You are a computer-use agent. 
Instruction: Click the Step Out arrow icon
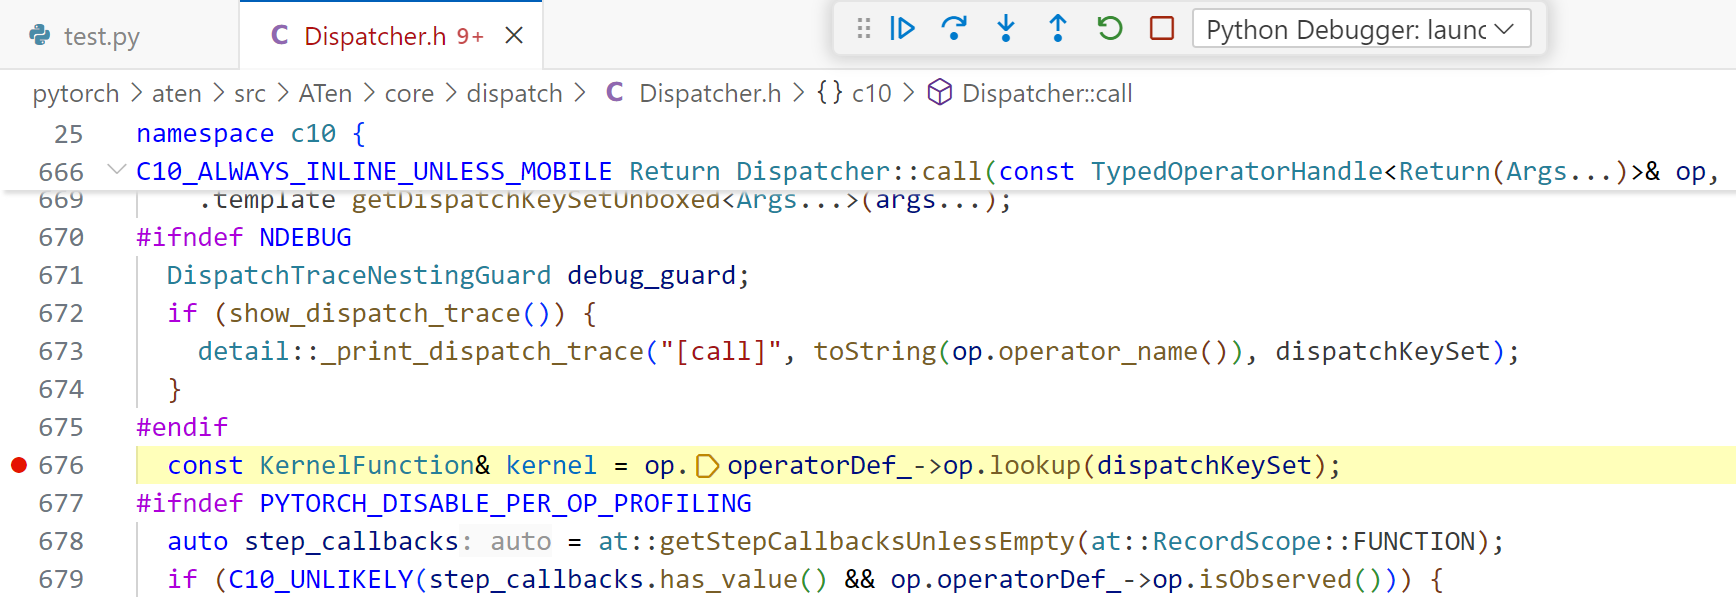click(x=1058, y=28)
